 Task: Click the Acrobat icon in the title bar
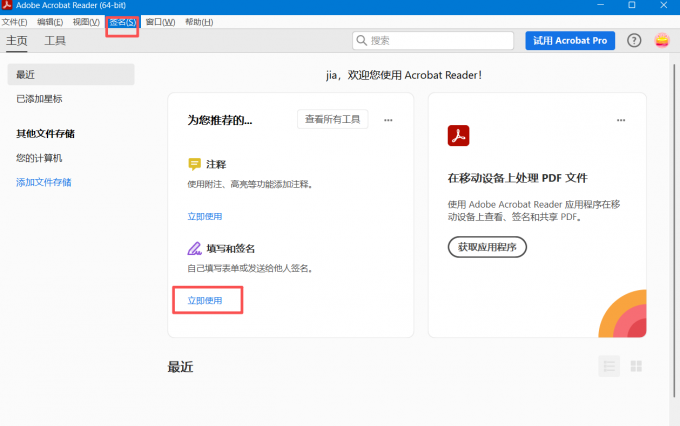tap(7, 5)
